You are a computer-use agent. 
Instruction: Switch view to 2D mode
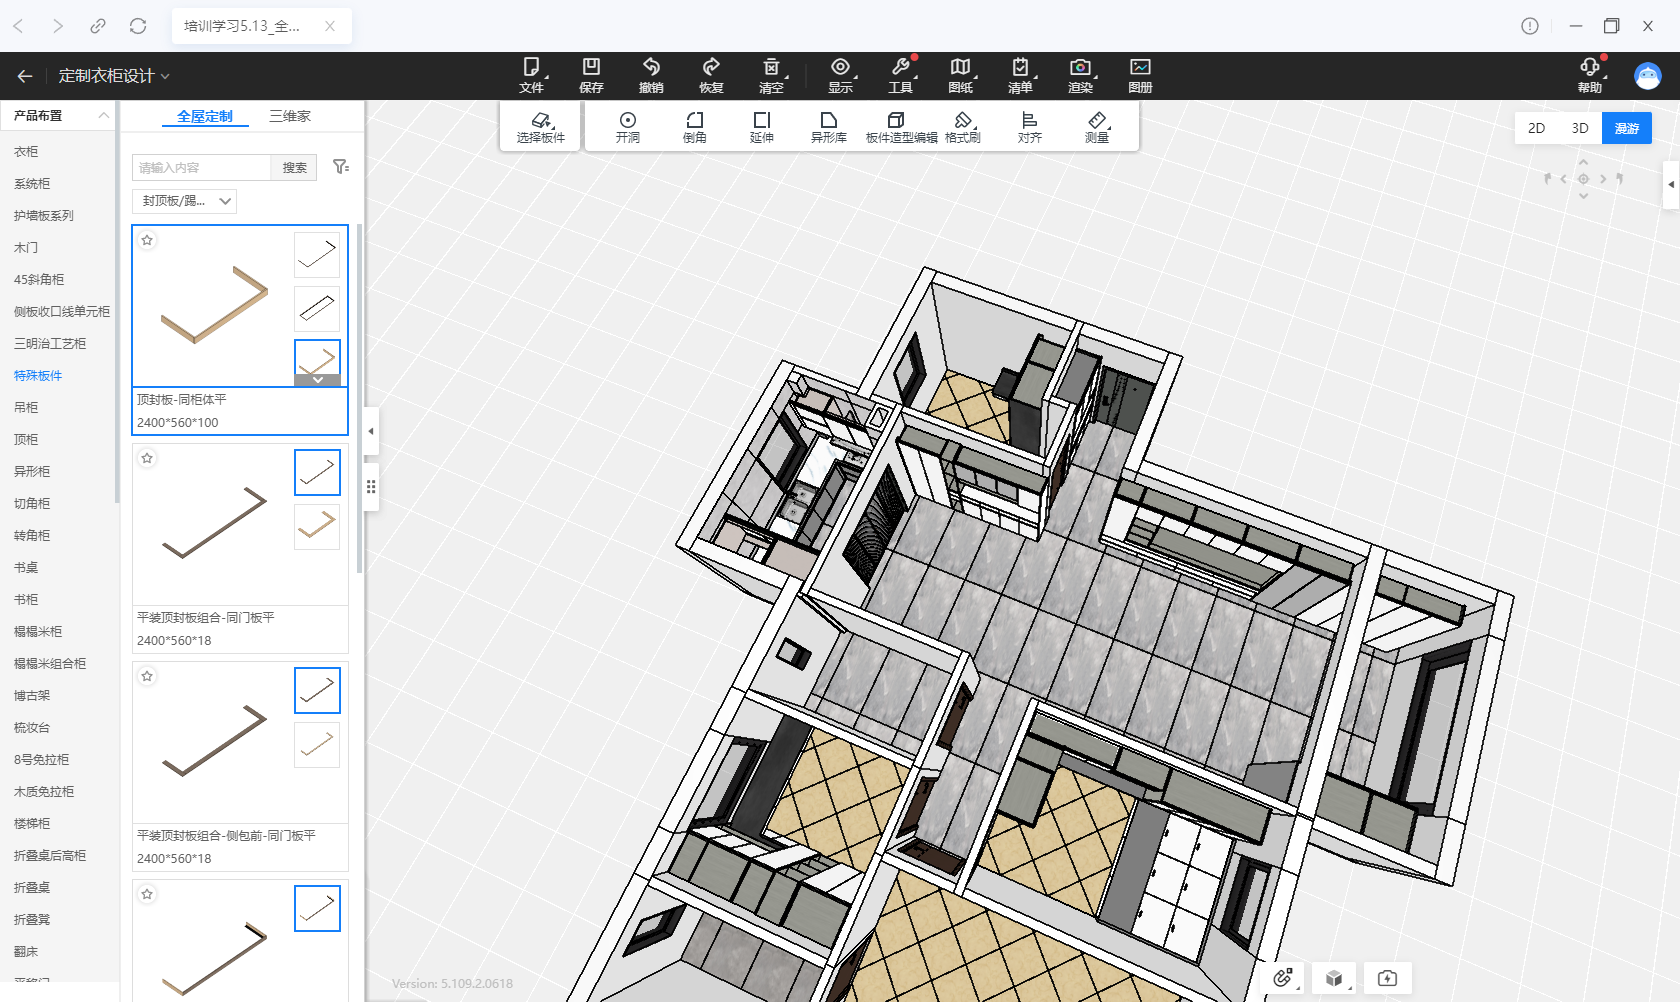tap(1536, 128)
